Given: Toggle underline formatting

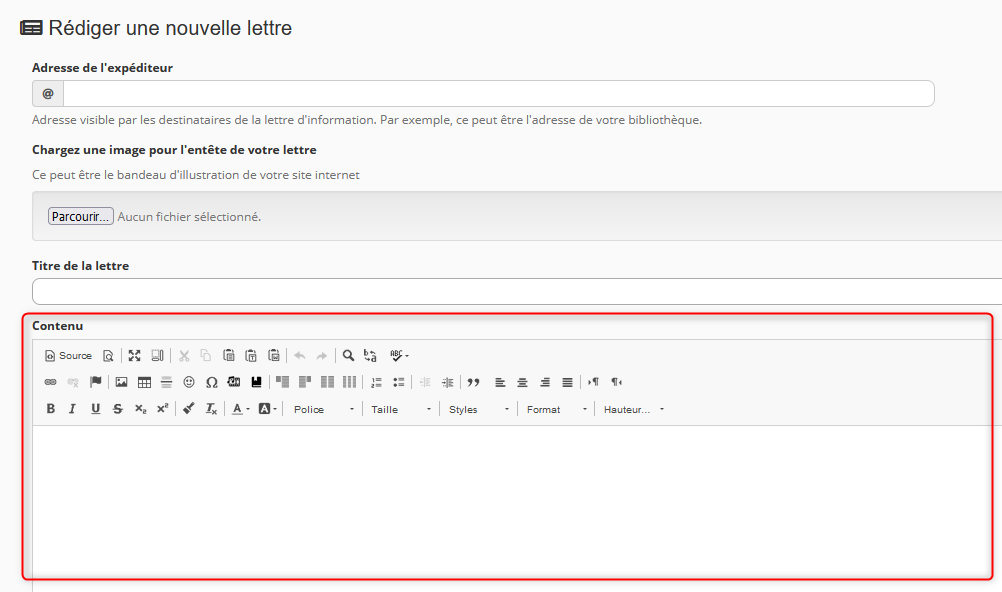Looking at the screenshot, I should click(x=95, y=409).
